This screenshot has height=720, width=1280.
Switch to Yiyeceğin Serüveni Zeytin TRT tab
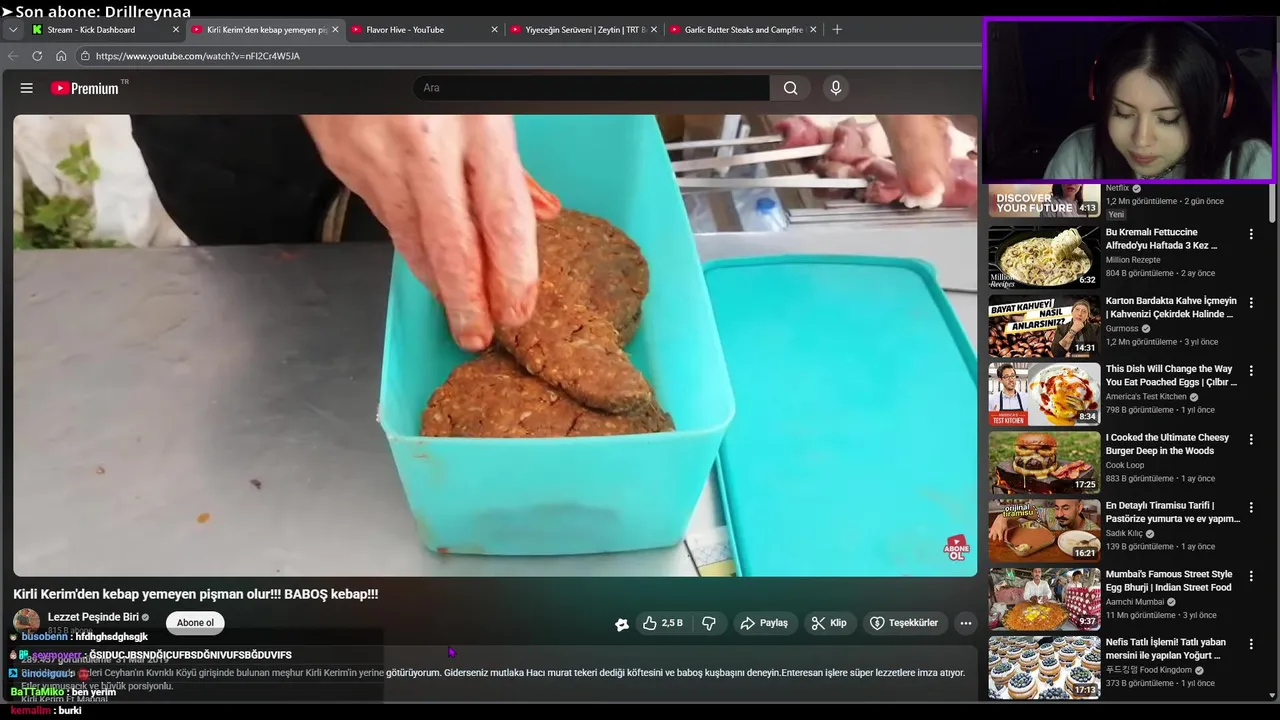tap(585, 30)
